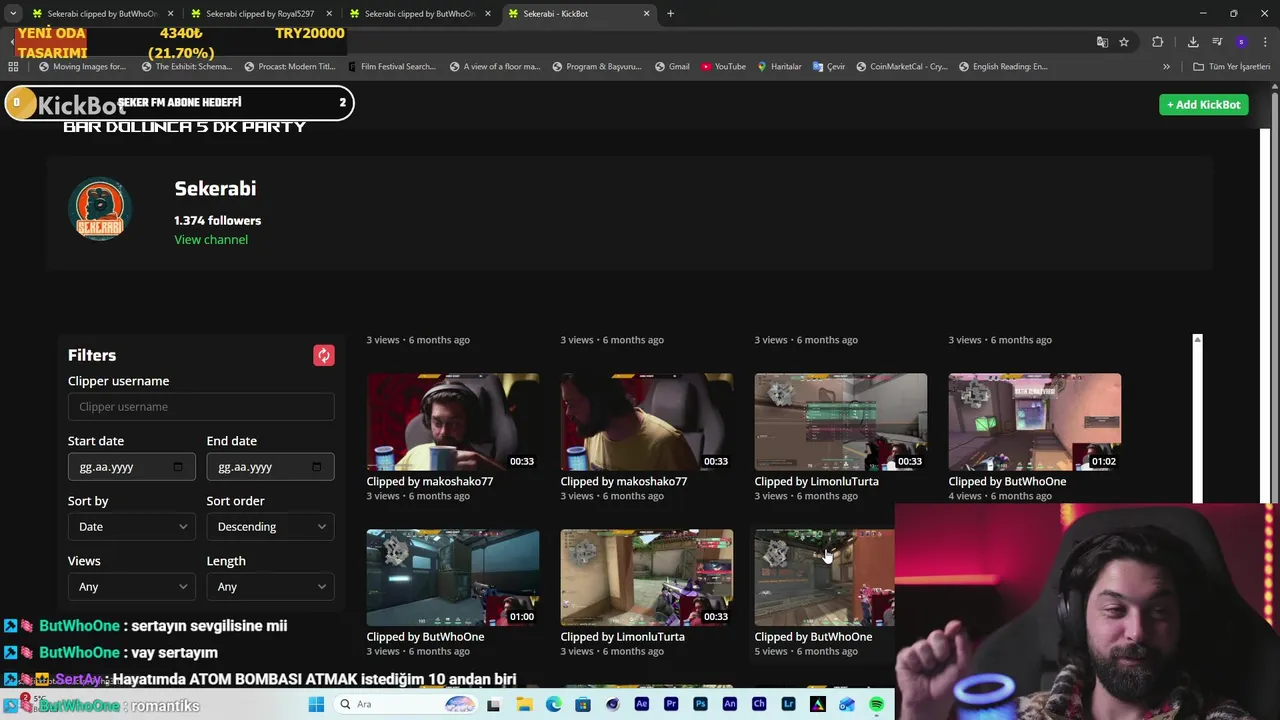Image resolution: width=1280 pixels, height=720 pixels.
Task: Open the YouTube bookmark
Action: [723, 67]
